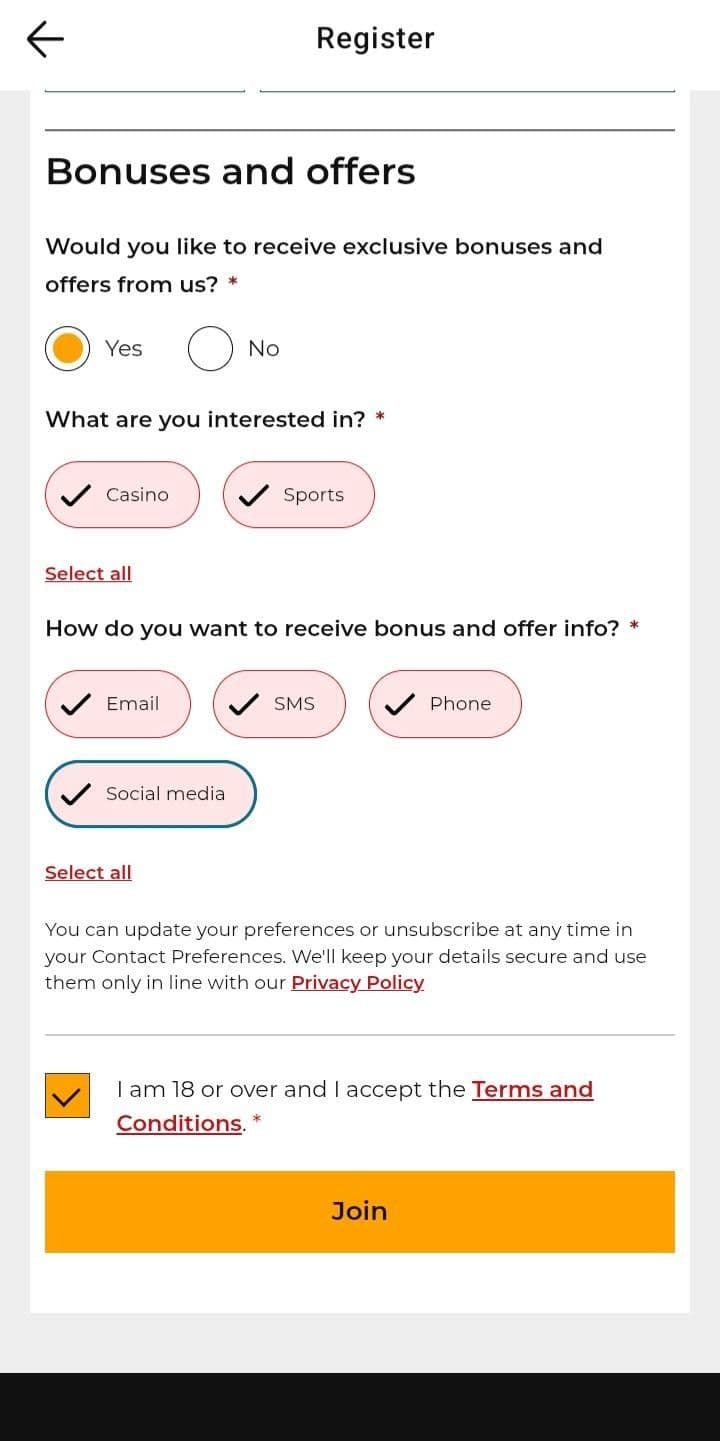Click the checkmark on the Email chip
The width and height of the screenshot is (720, 1441).
[x=76, y=704]
